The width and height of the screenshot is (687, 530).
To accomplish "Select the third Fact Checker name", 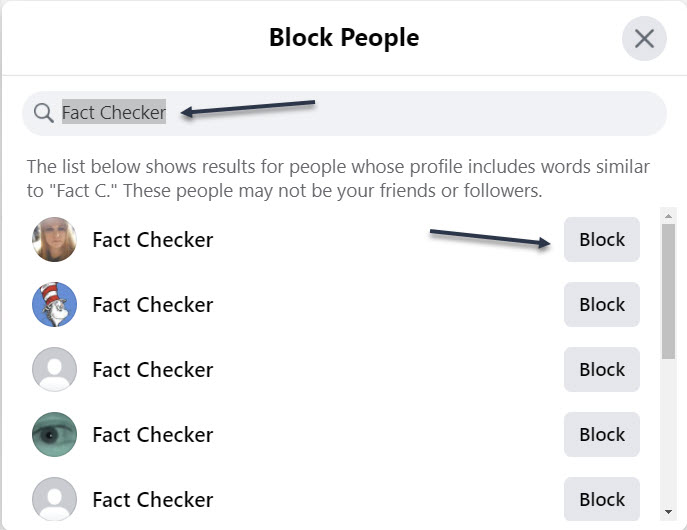I will click(152, 370).
